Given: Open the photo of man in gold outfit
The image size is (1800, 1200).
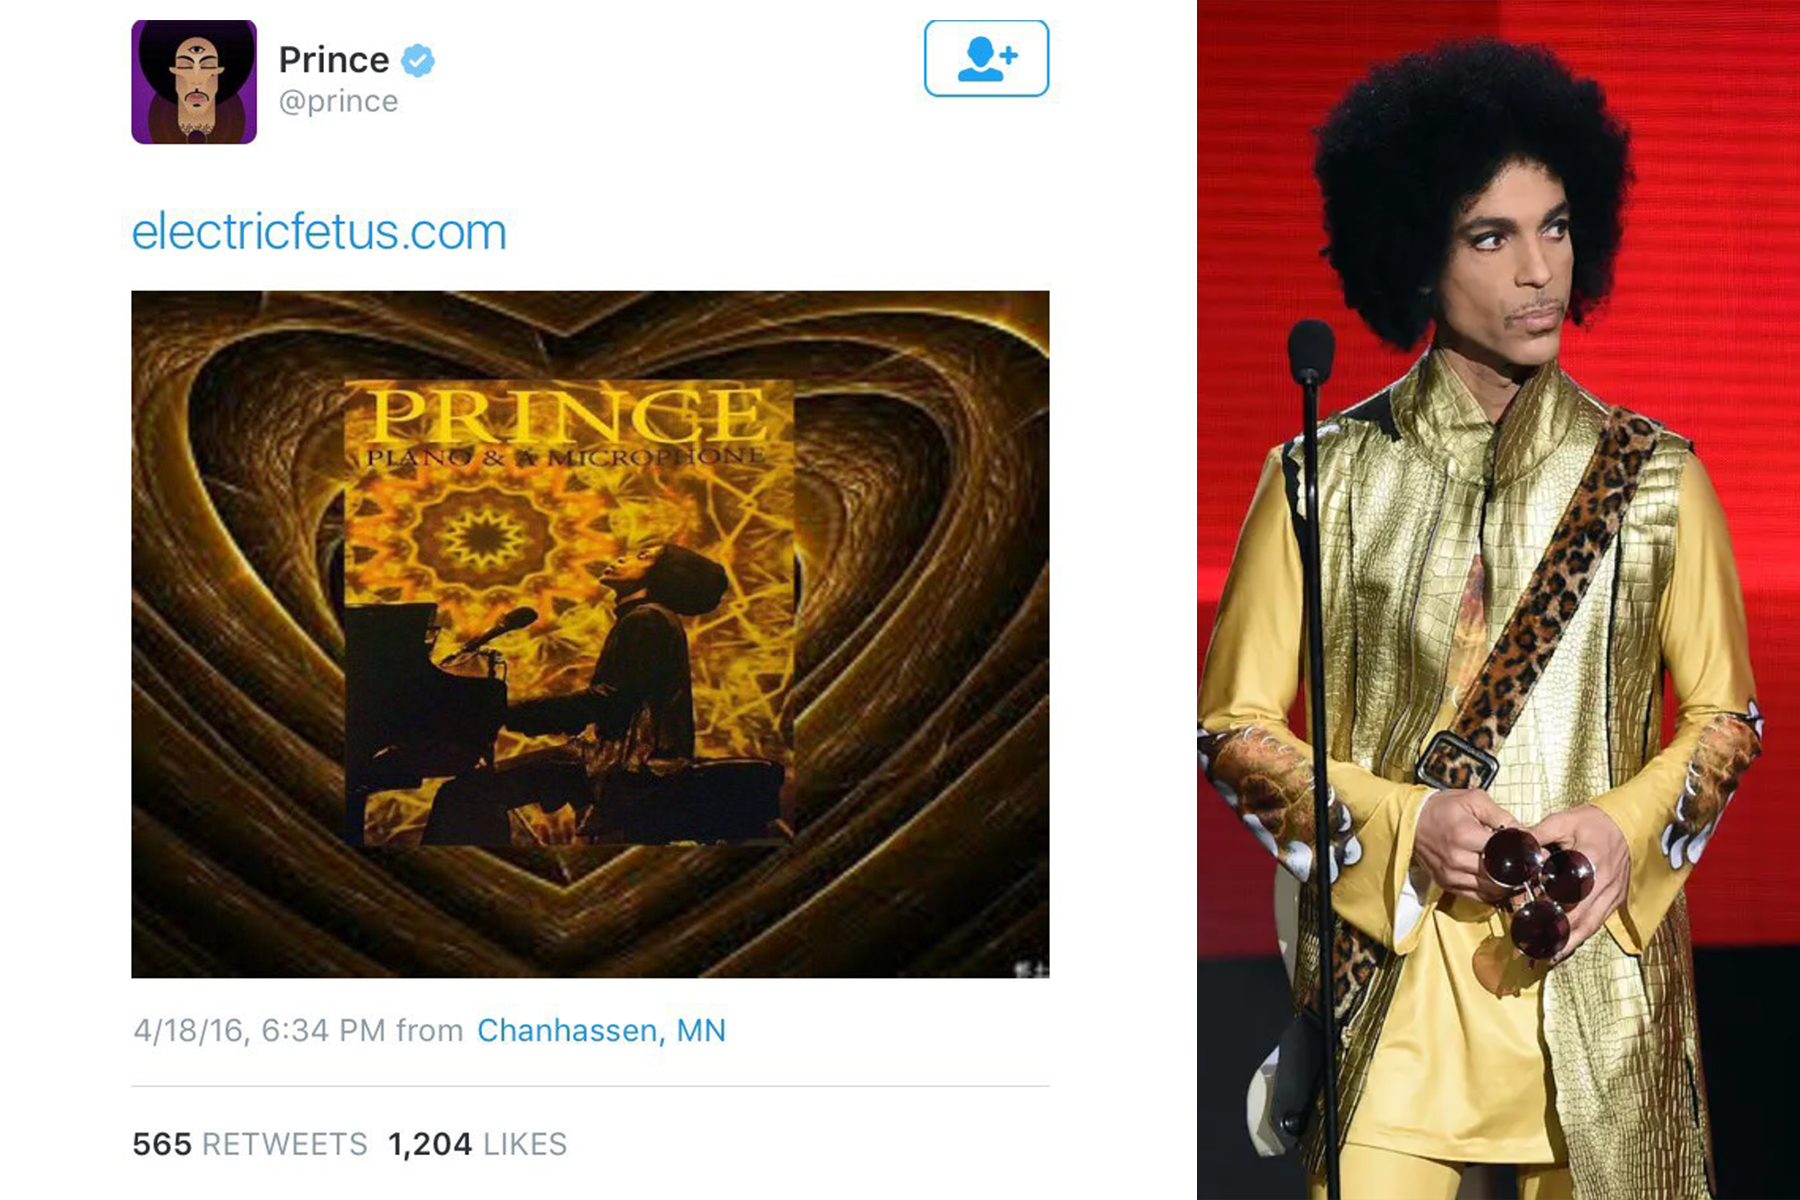Looking at the screenshot, I should click(1498, 600).
